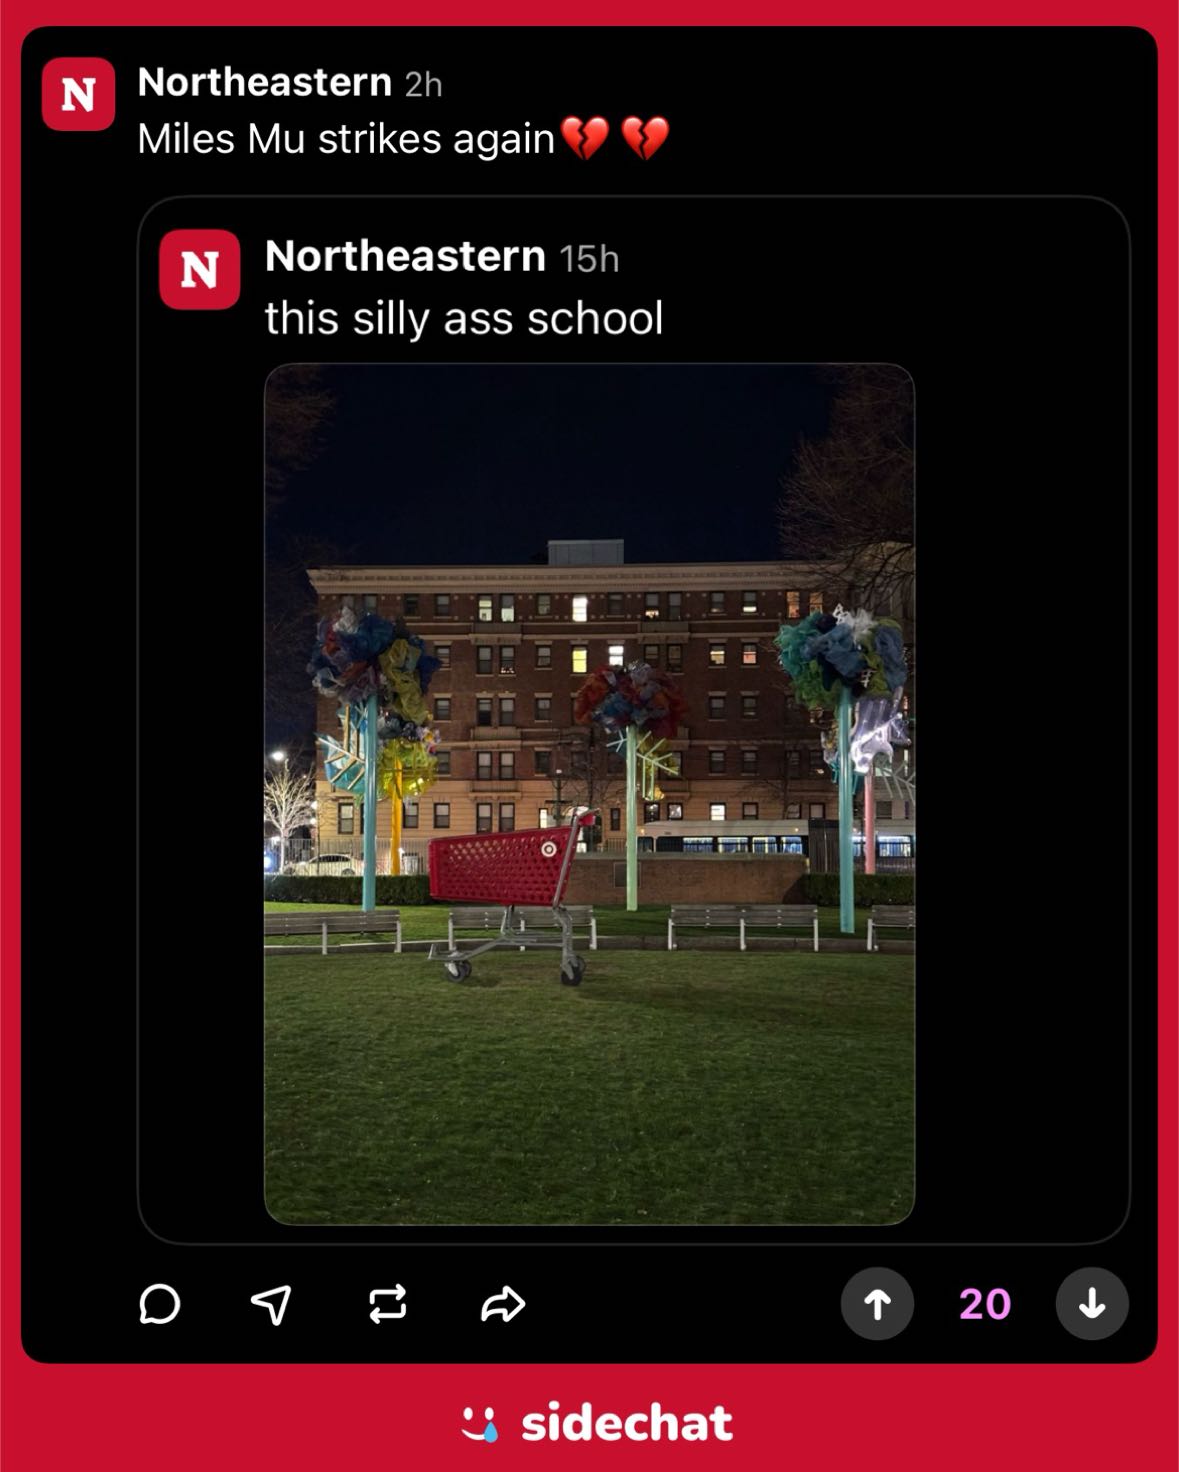Tap the Northeastern avatar on outer post
Image resolution: width=1179 pixels, height=1472 pixels.
tap(78, 94)
